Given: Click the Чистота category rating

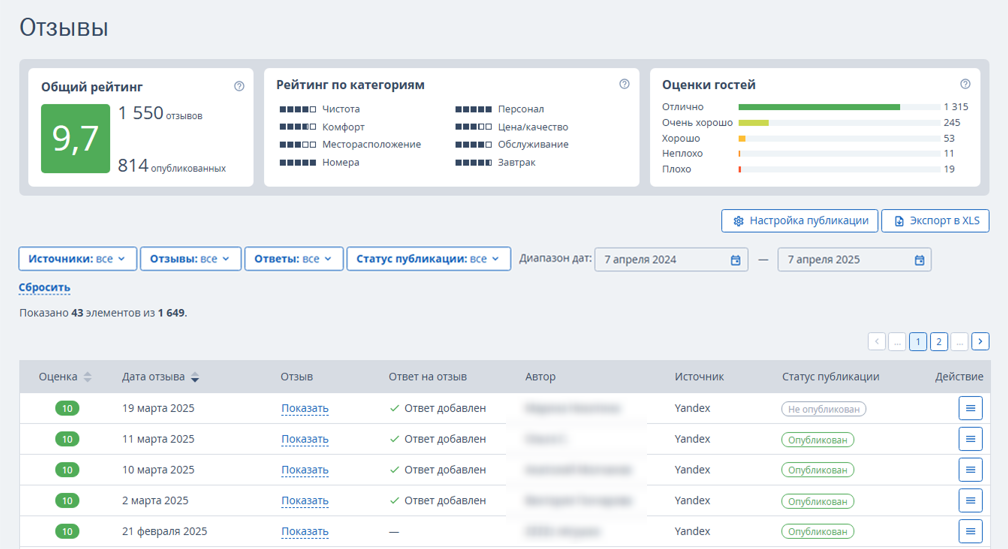Looking at the screenshot, I should (x=320, y=109).
